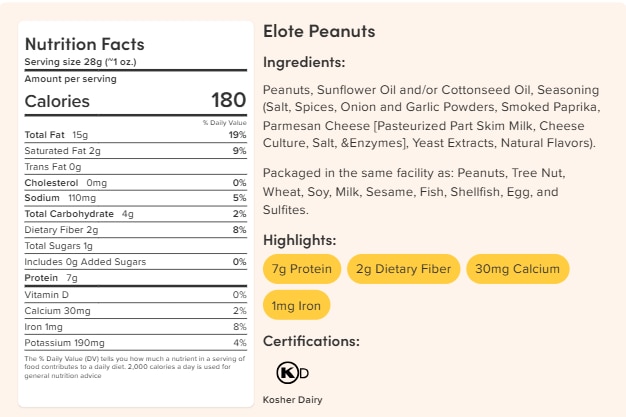The width and height of the screenshot is (626, 417).
Task: Click the Potassium 190mg row
Action: click(x=135, y=341)
